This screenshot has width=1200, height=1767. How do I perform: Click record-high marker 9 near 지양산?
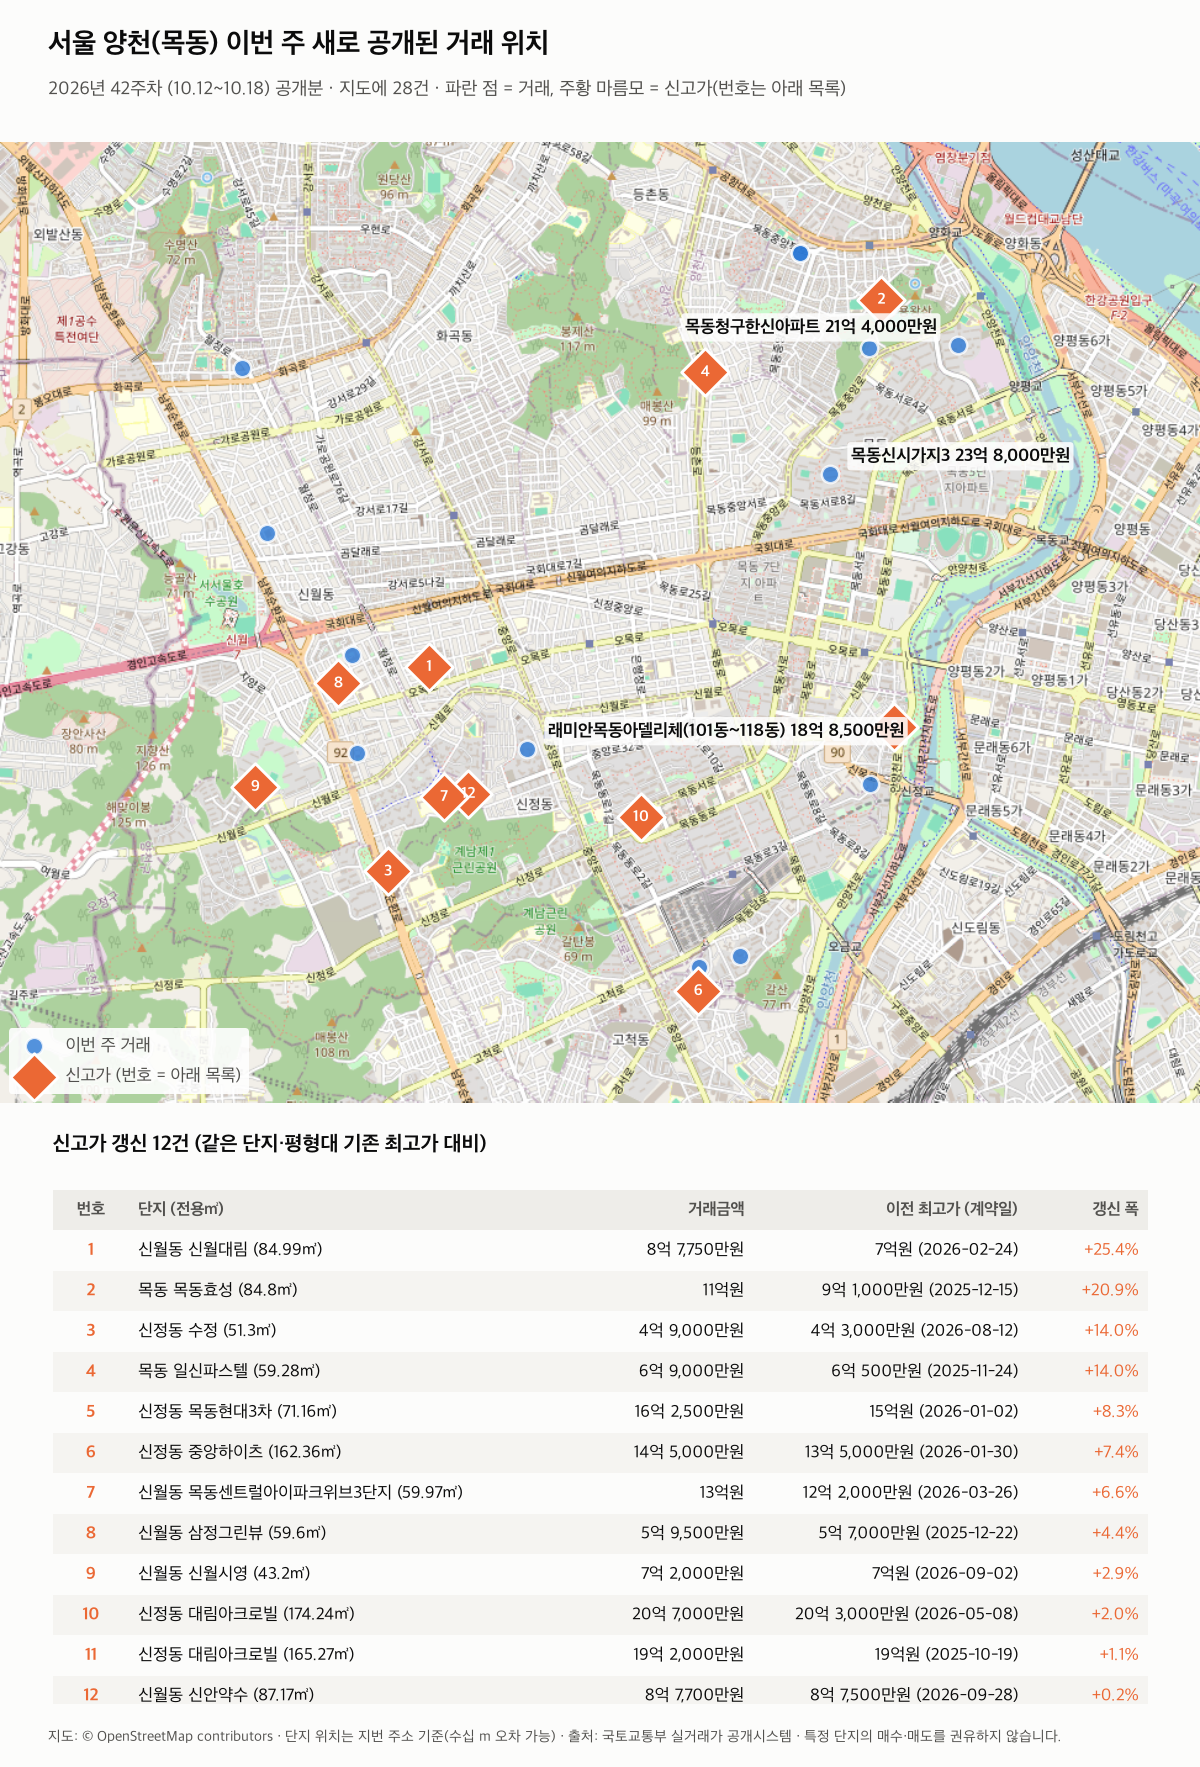pos(255,785)
